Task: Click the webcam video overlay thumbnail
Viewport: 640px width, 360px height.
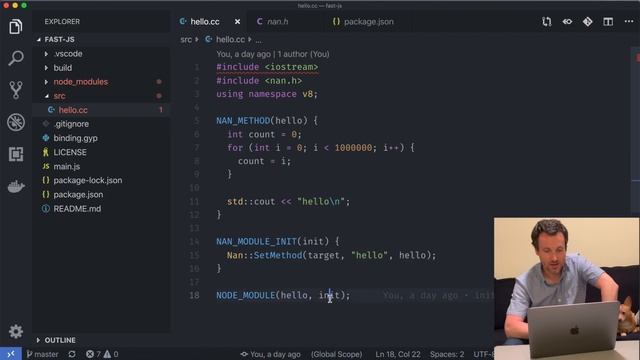Action: coord(567,288)
